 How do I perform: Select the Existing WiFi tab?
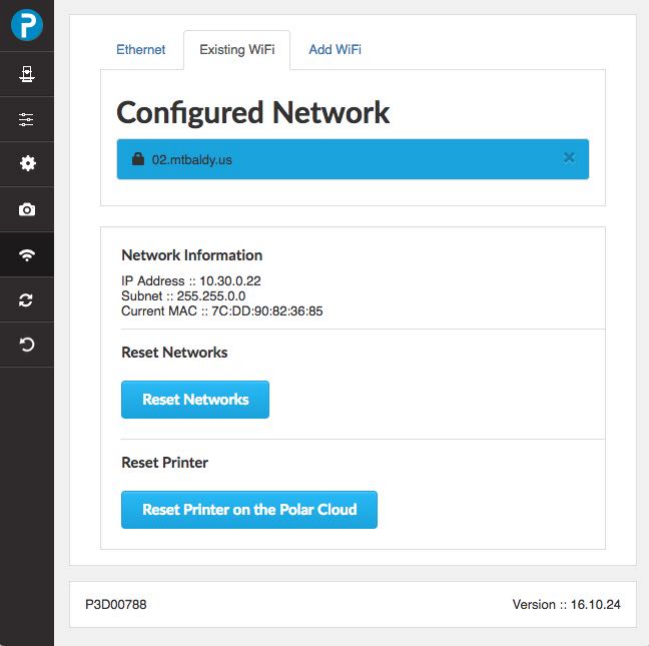pos(237,50)
